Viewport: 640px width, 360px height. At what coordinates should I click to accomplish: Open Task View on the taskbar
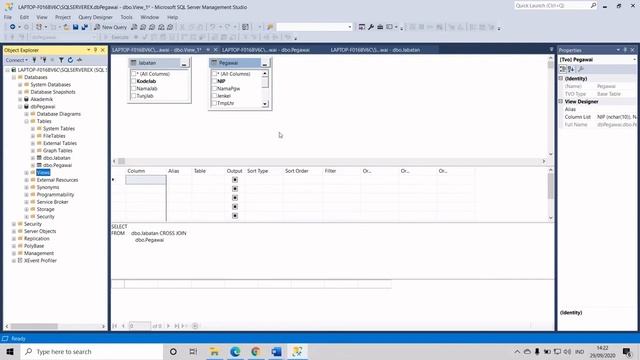(x=193, y=351)
